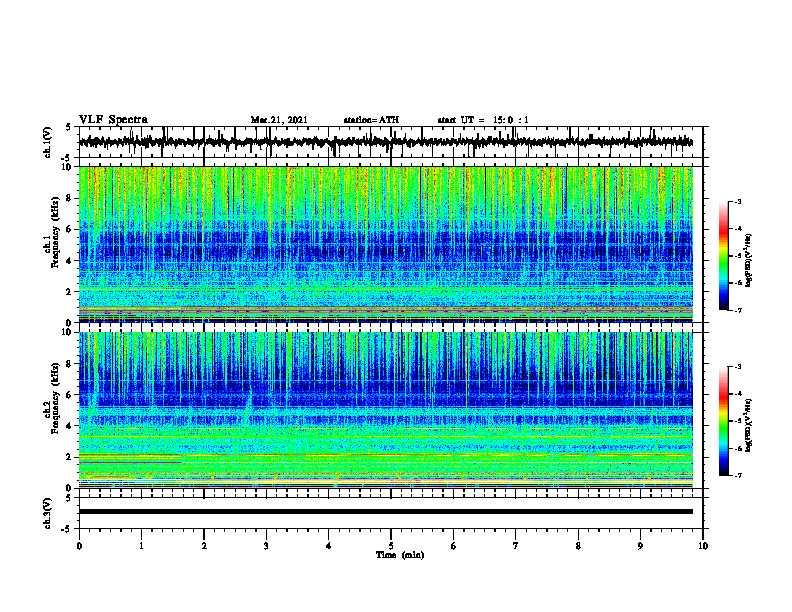
Task: Click time axis tick label '5'
Action: point(391,546)
